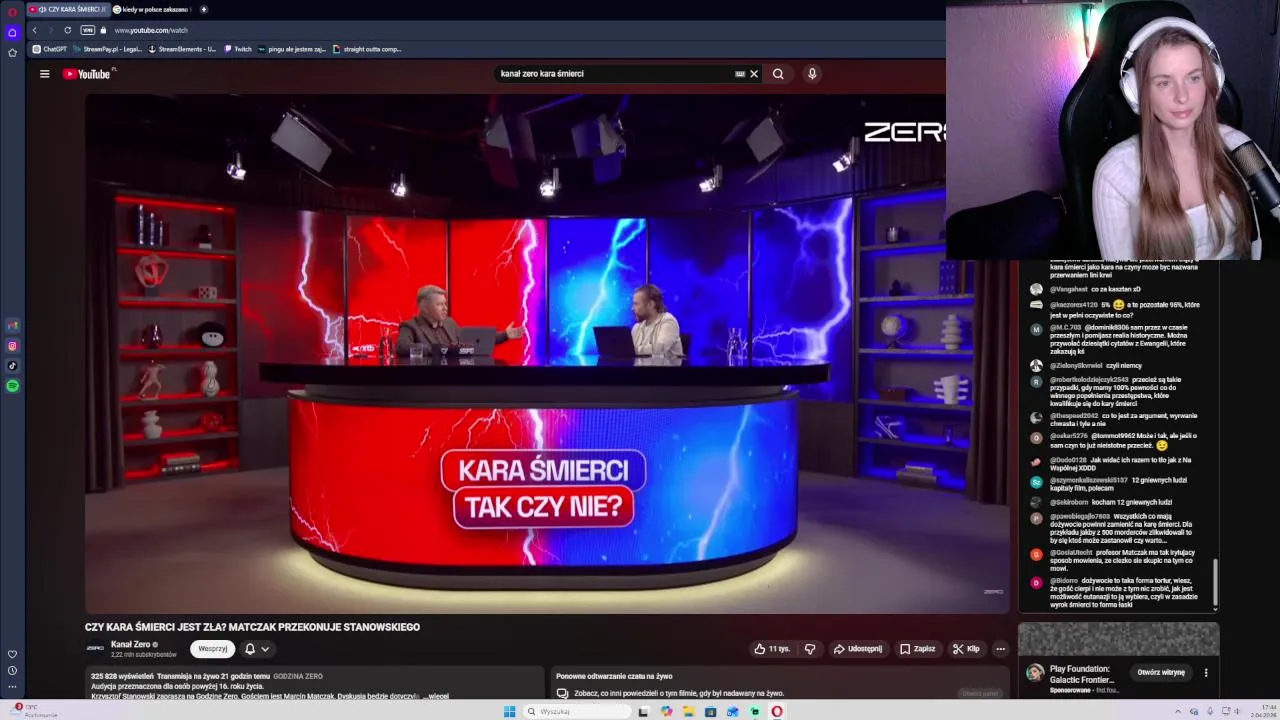Image resolution: width=1280 pixels, height=720 pixels.
Task: Open the Opera sidebar history clock icon
Action: (x=12, y=670)
